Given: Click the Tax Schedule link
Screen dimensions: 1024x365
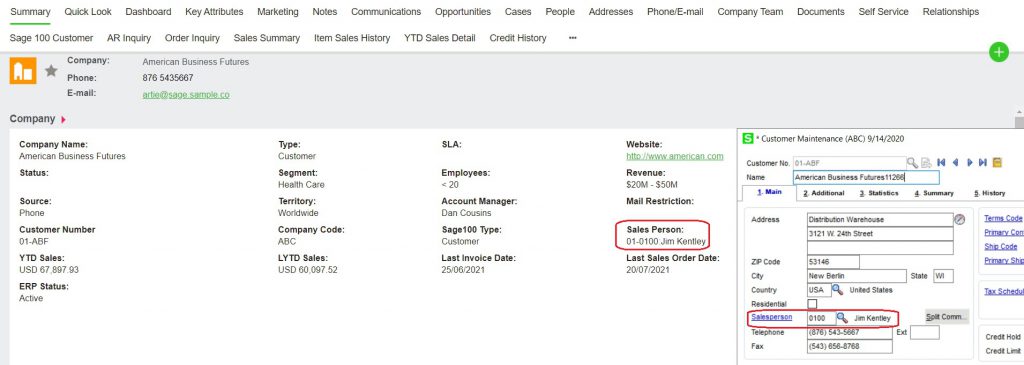Looking at the screenshot, I should coord(1003,292).
